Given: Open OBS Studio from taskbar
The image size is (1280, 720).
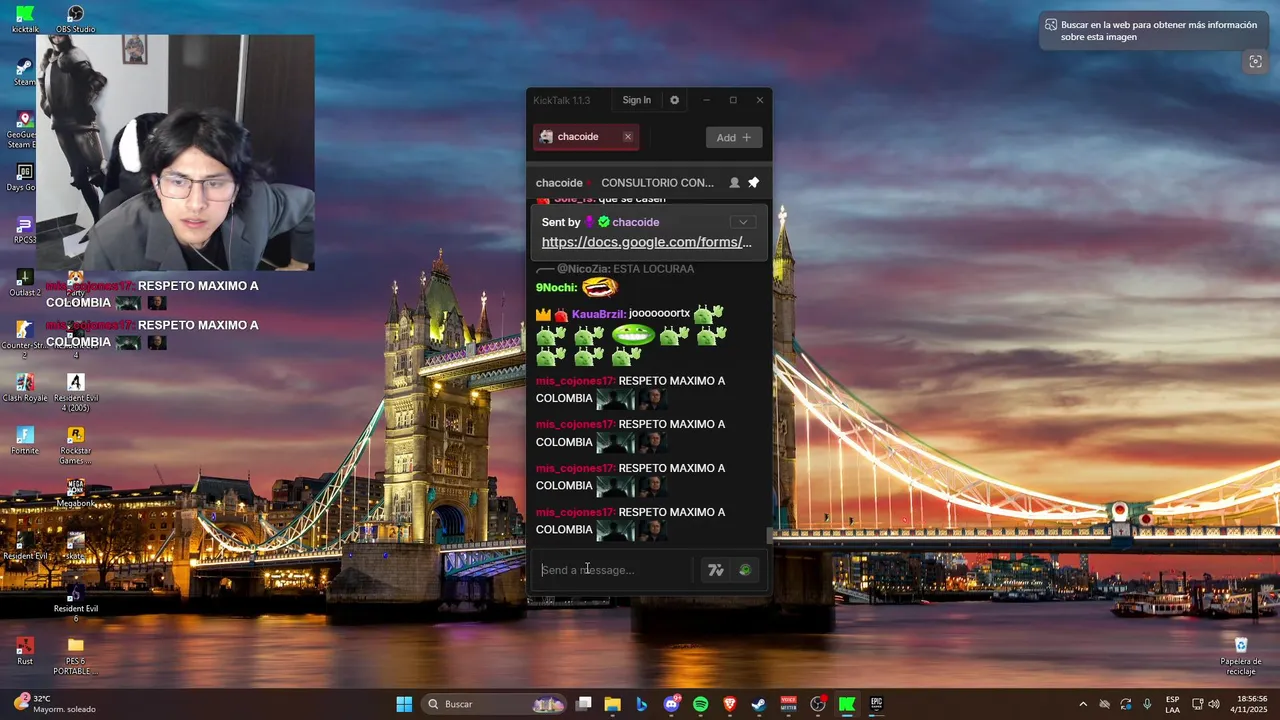Looking at the screenshot, I should (818, 704).
